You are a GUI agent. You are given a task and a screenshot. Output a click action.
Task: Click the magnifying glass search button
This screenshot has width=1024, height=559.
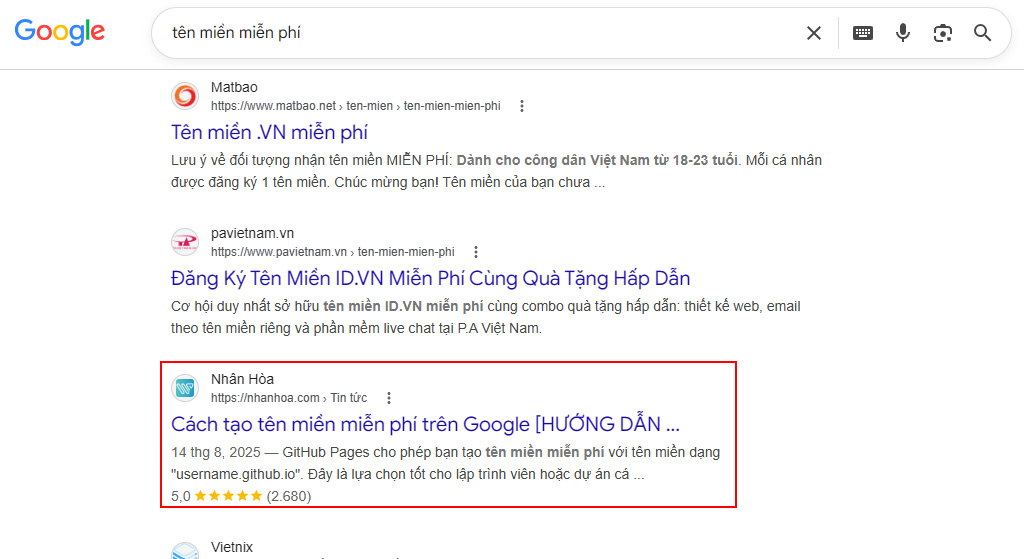(x=982, y=33)
